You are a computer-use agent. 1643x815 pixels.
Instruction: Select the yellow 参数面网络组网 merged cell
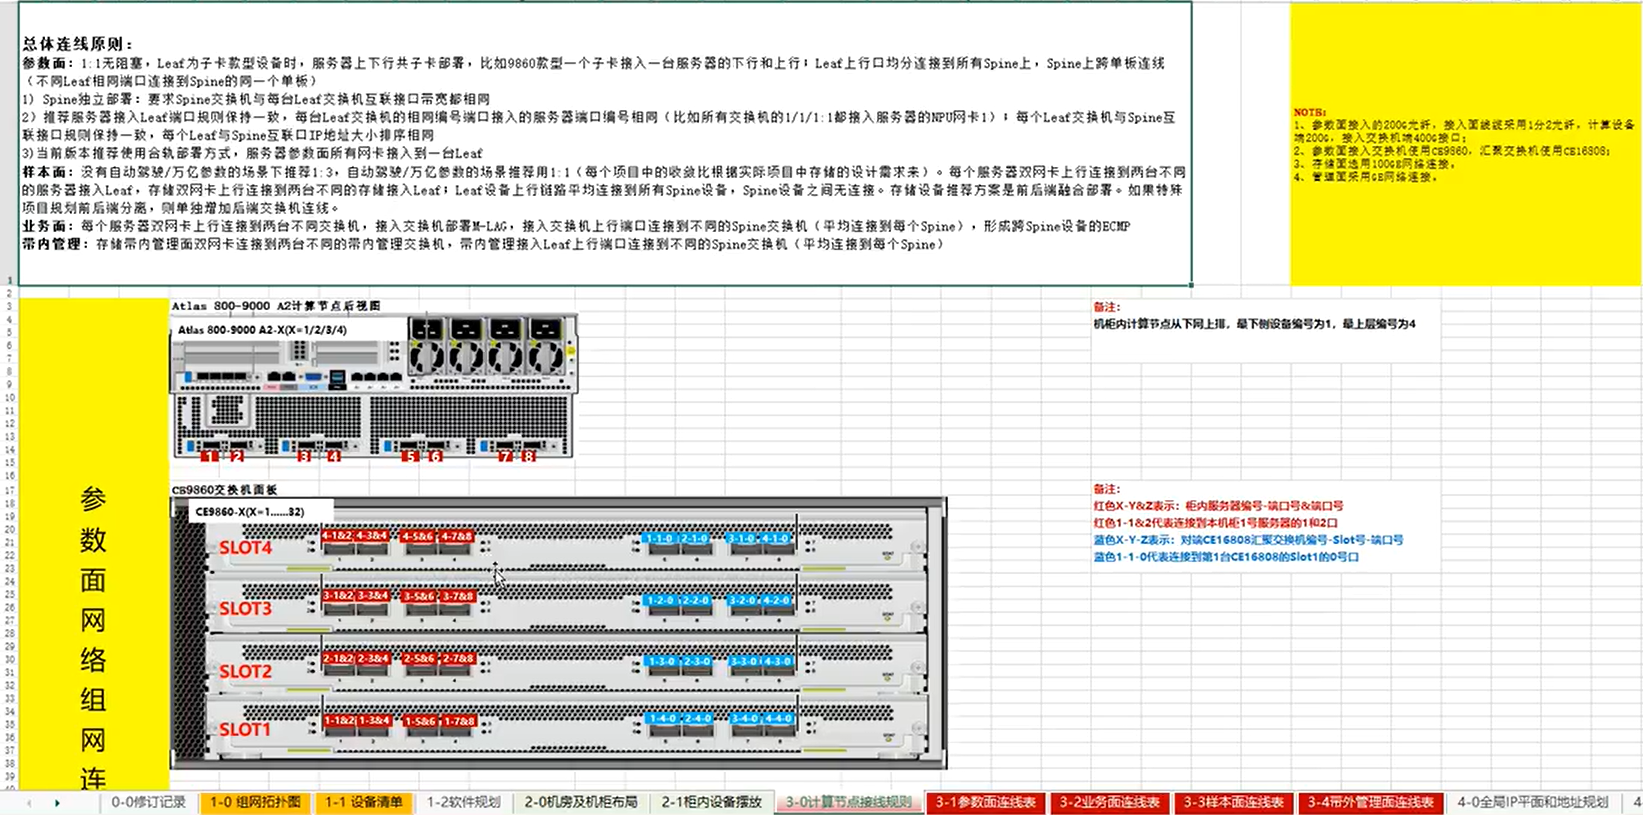(93, 543)
